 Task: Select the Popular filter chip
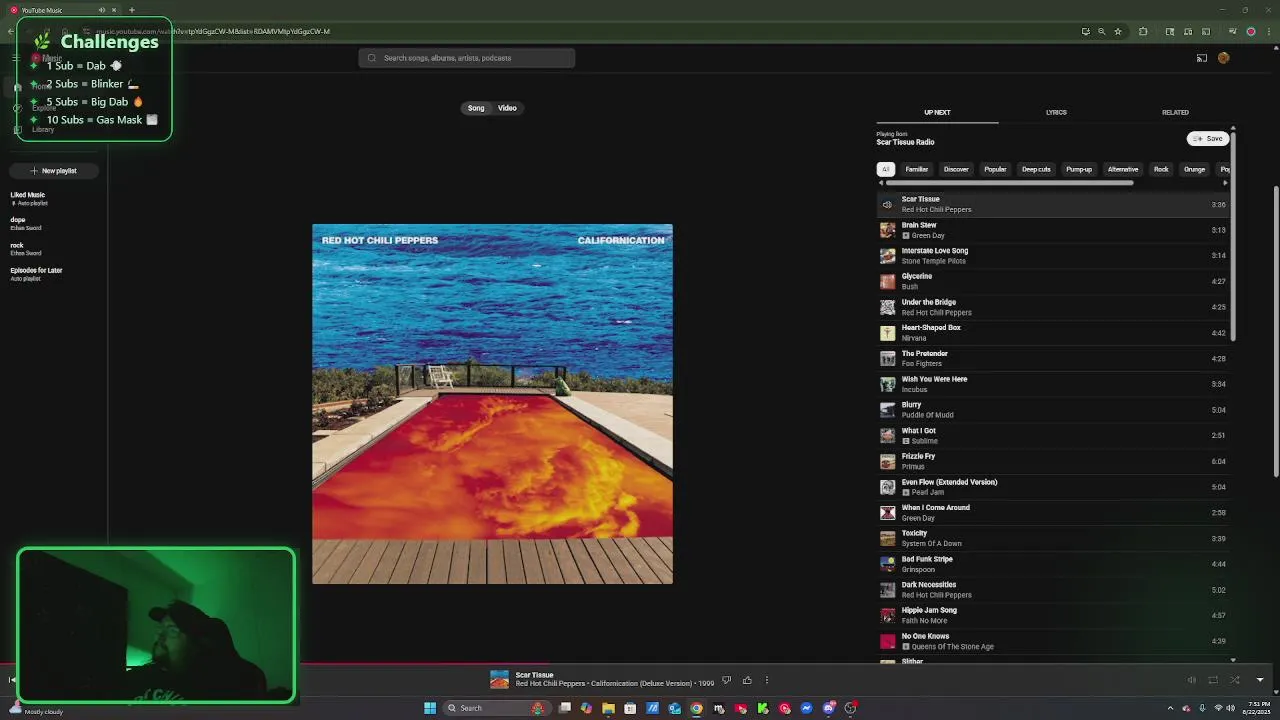click(x=995, y=169)
